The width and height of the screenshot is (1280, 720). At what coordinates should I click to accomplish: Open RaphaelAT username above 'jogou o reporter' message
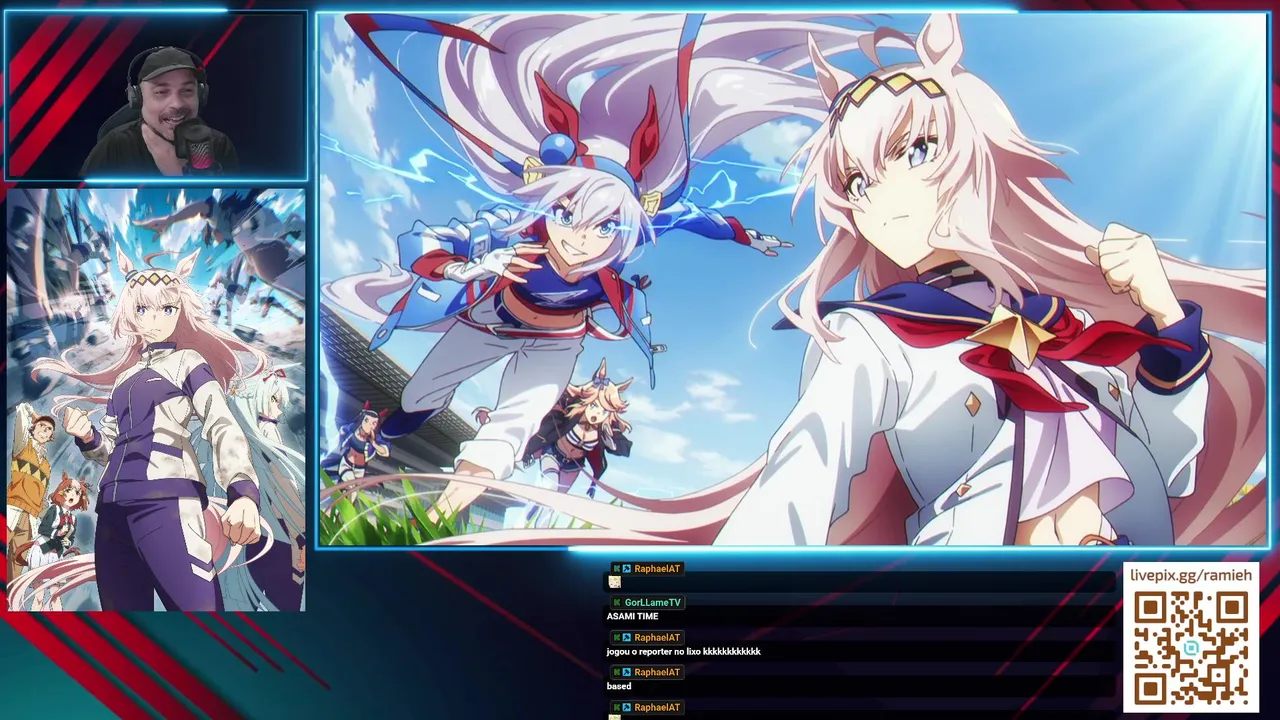[x=657, y=638]
